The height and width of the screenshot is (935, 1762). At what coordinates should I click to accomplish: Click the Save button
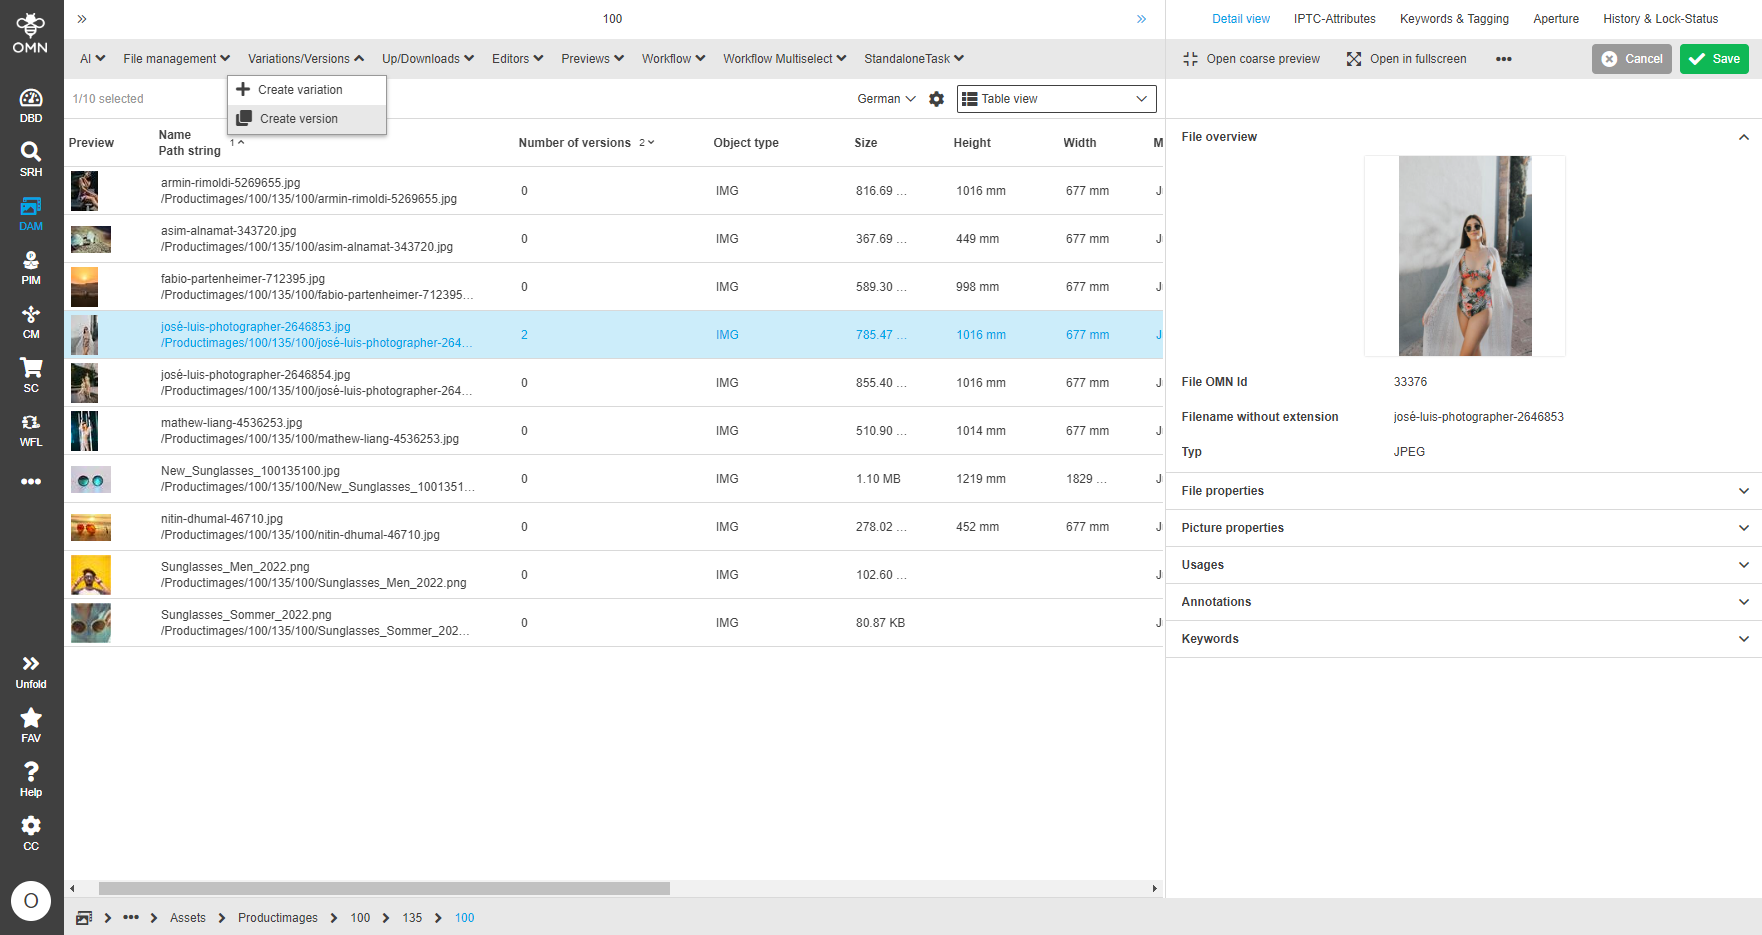click(1714, 59)
